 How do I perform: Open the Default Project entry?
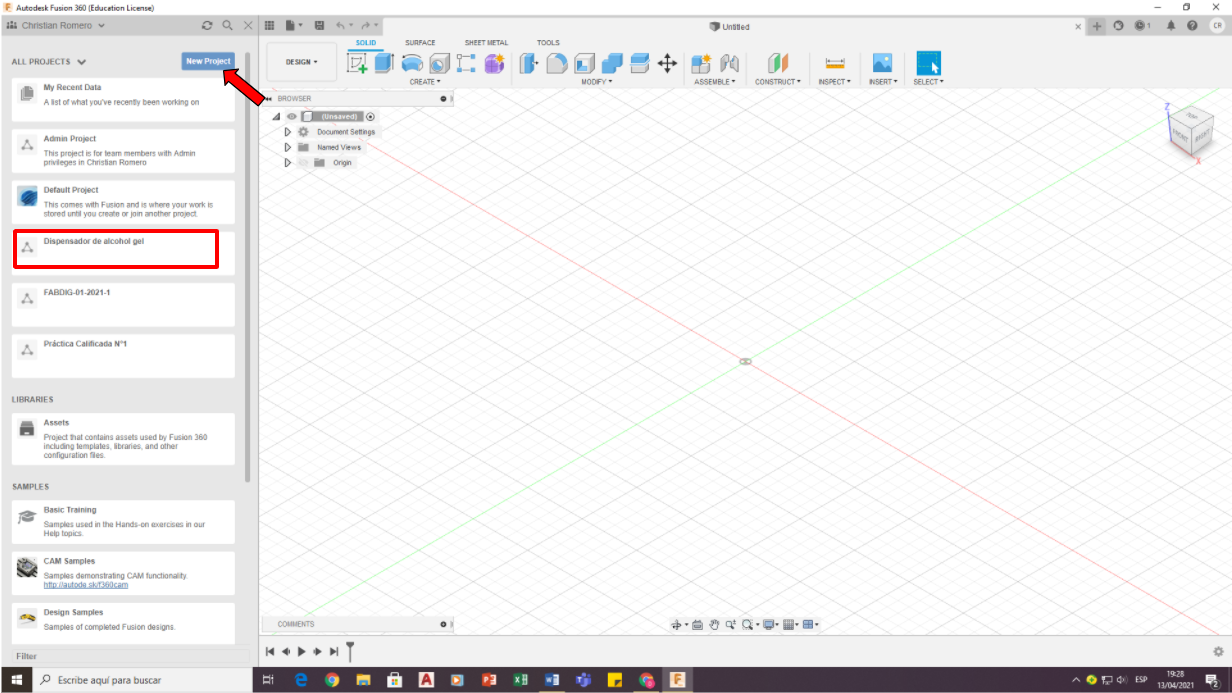[125, 201]
